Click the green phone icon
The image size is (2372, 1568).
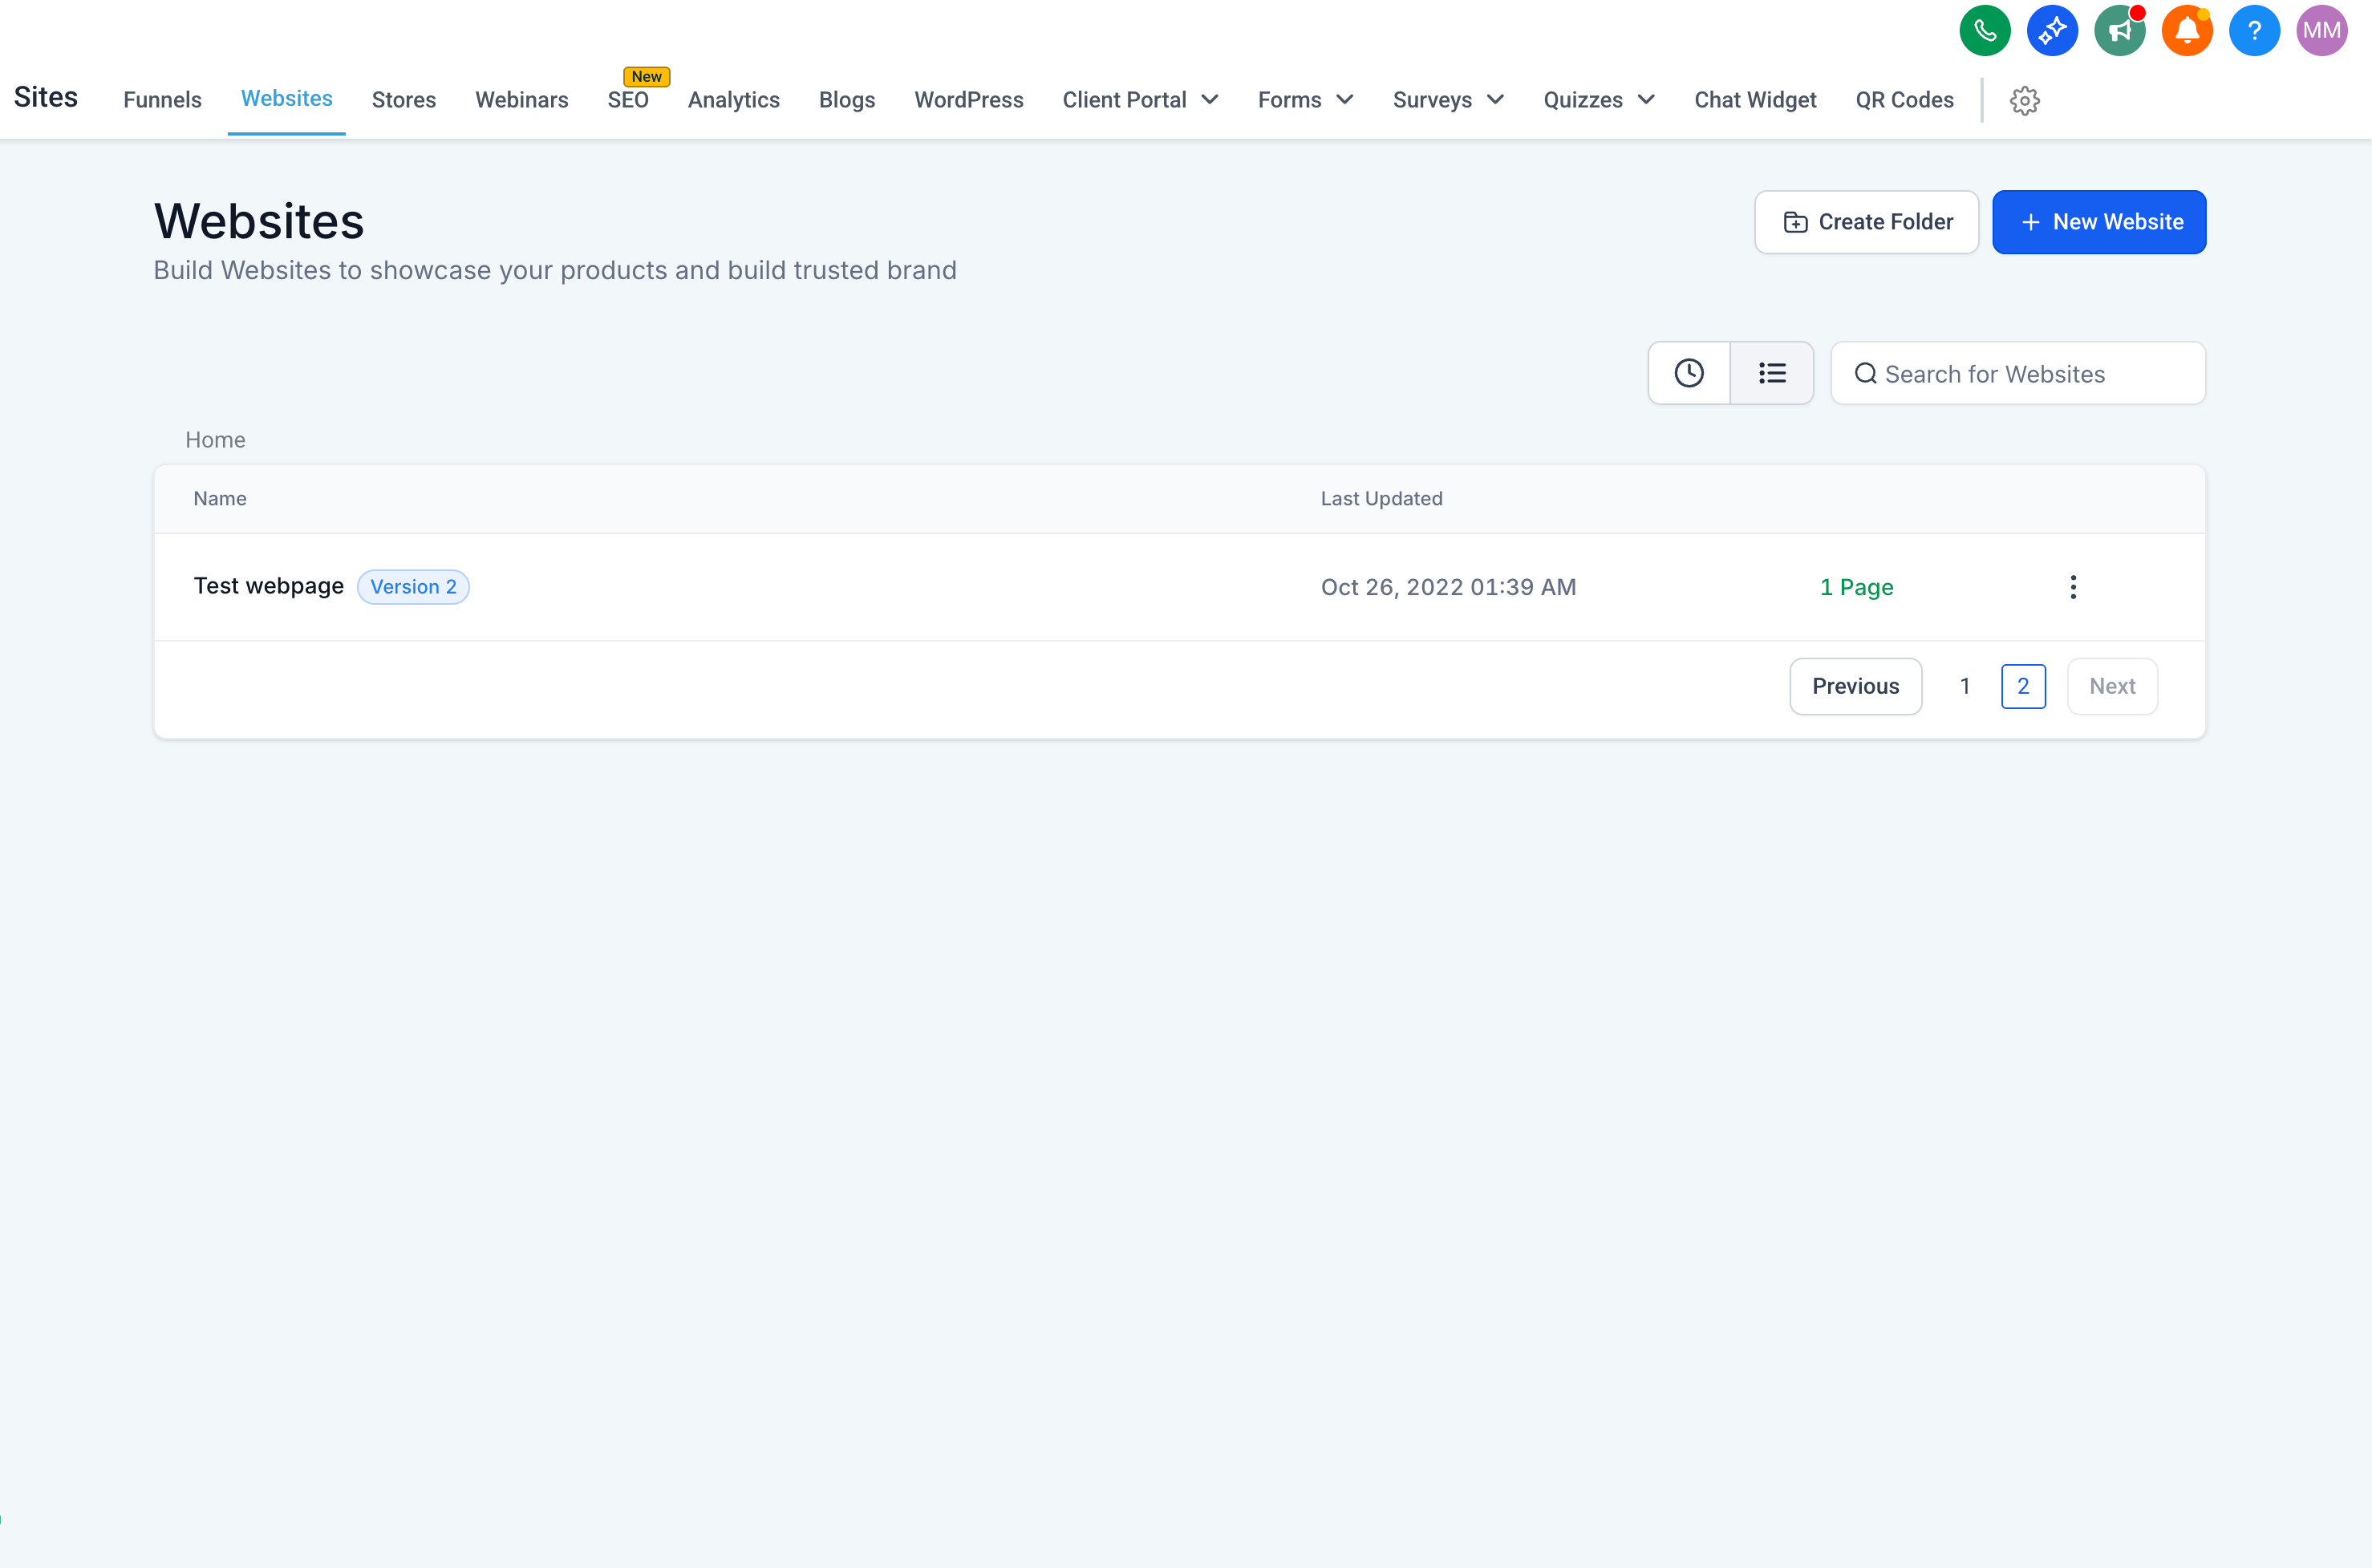pyautogui.click(x=1985, y=30)
